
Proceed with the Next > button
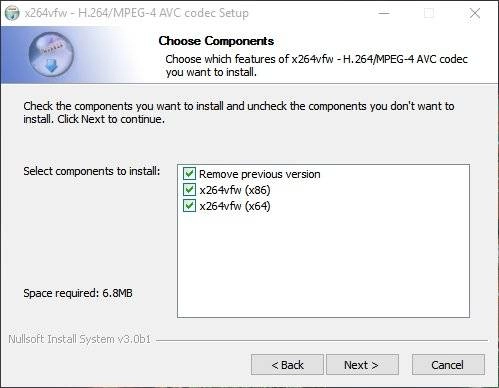[x=362, y=365]
